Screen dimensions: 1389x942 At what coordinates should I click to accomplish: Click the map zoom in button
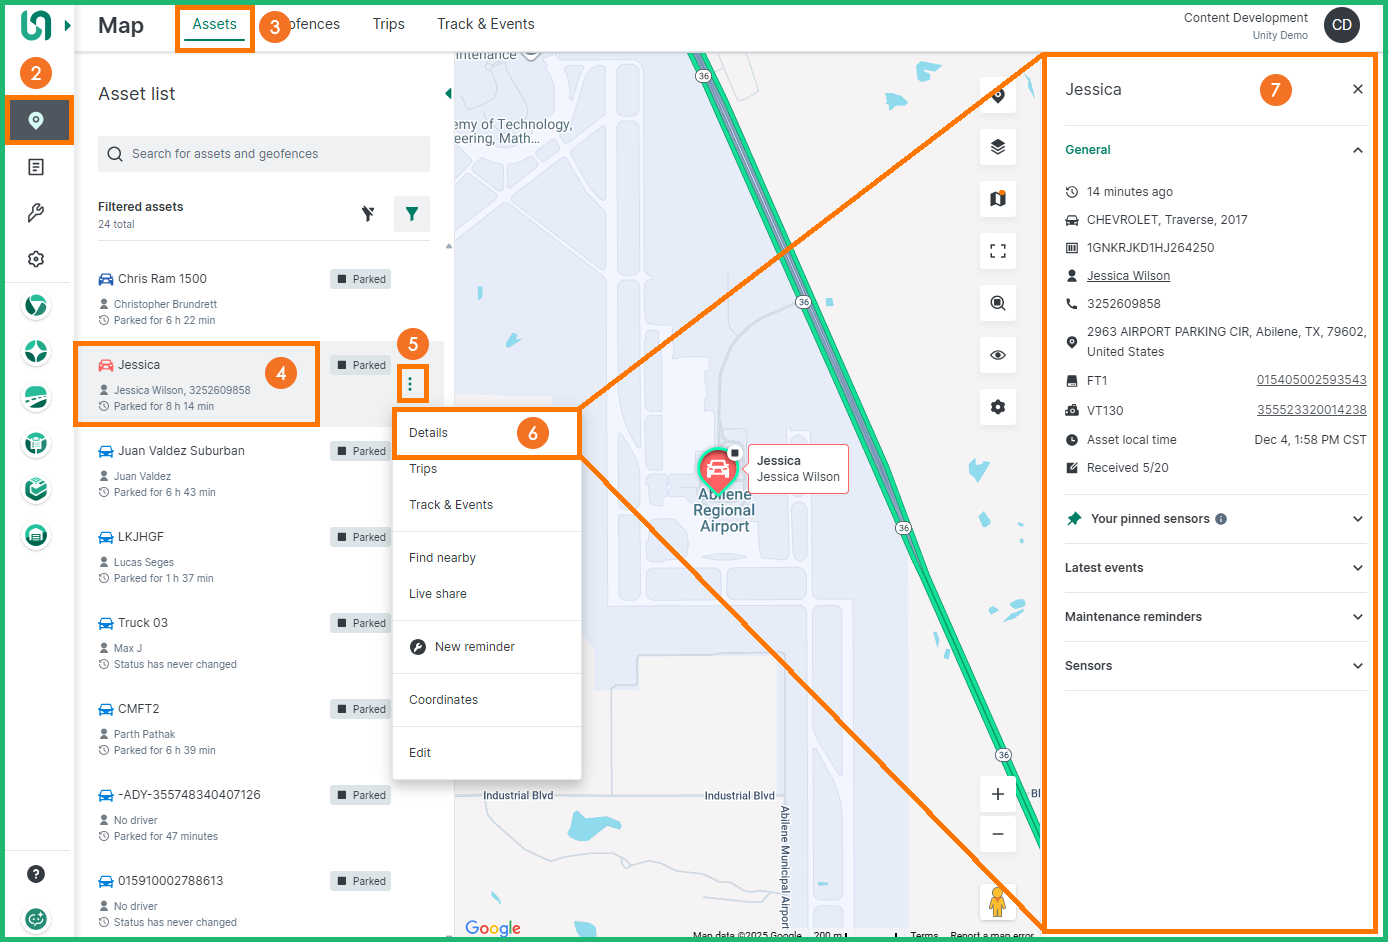997,794
